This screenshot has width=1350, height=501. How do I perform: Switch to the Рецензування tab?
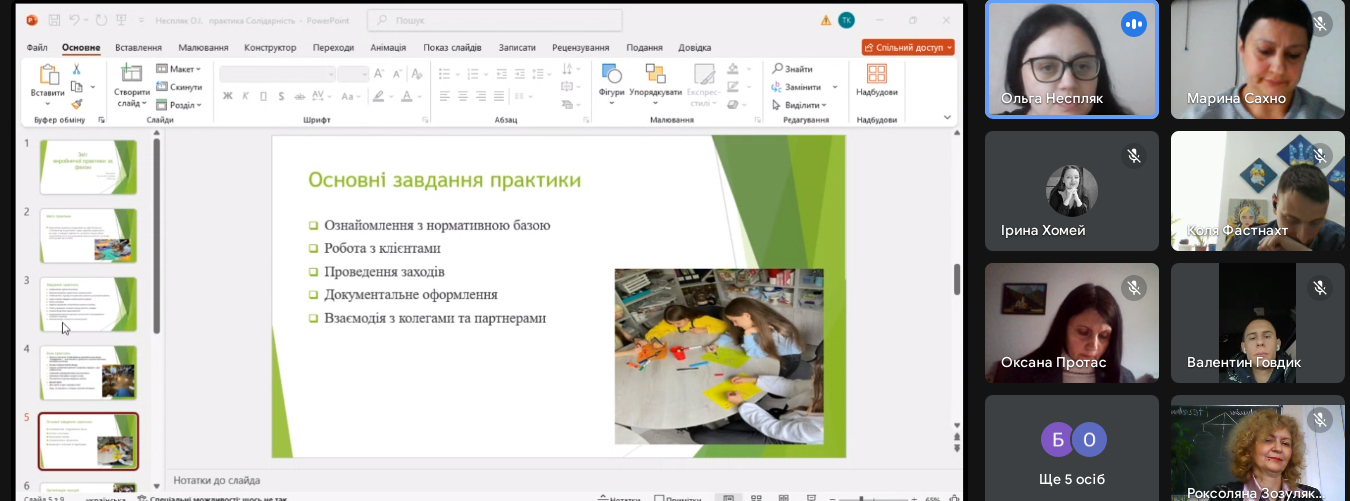click(x=580, y=47)
